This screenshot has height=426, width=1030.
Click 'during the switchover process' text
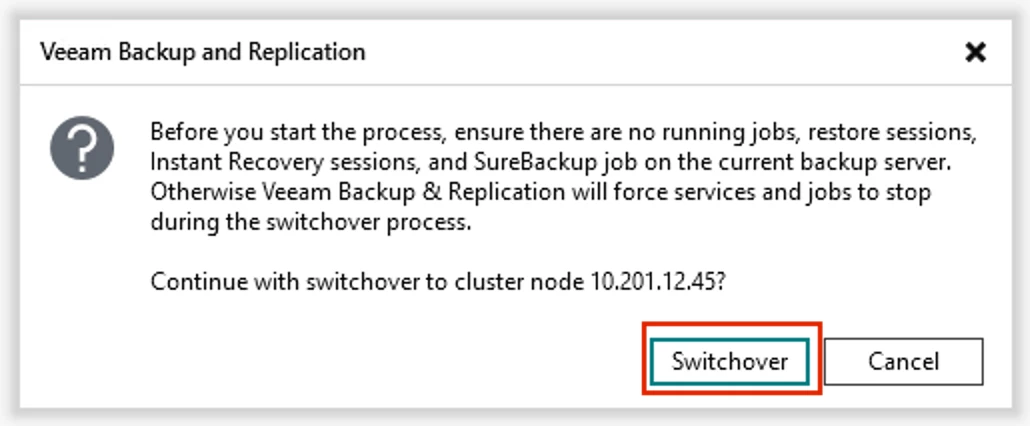pos(311,223)
